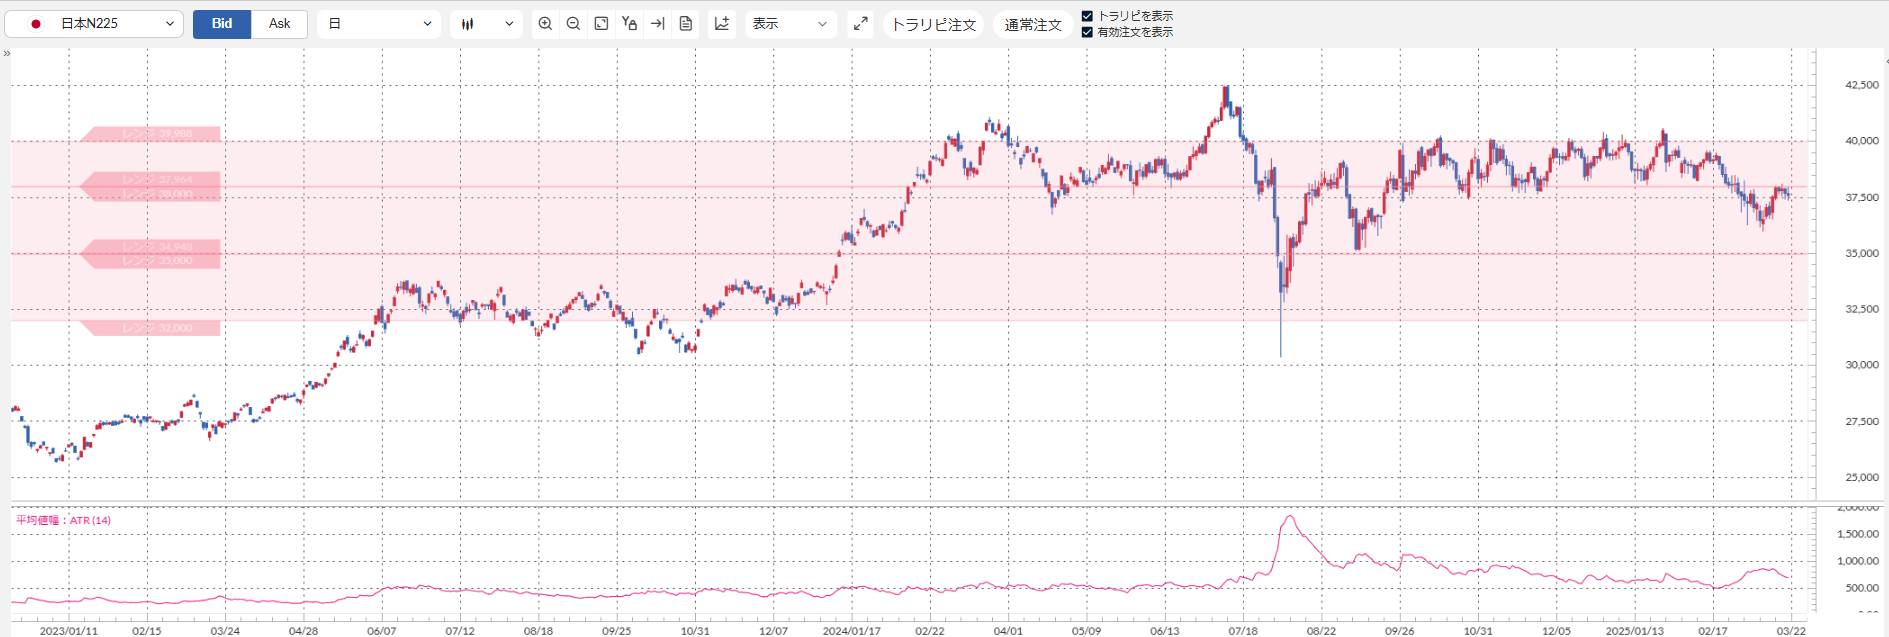The height and width of the screenshot is (637, 1889).
Task: Select the レンジ 38,000 range marker
Action: pos(150,194)
